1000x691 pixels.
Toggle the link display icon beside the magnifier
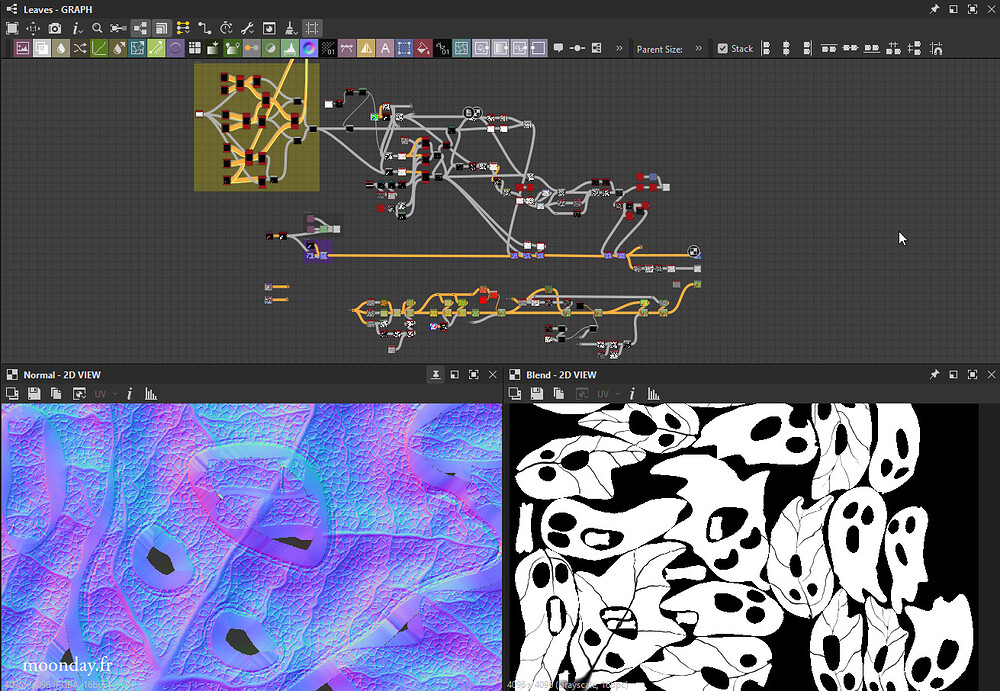[118, 28]
